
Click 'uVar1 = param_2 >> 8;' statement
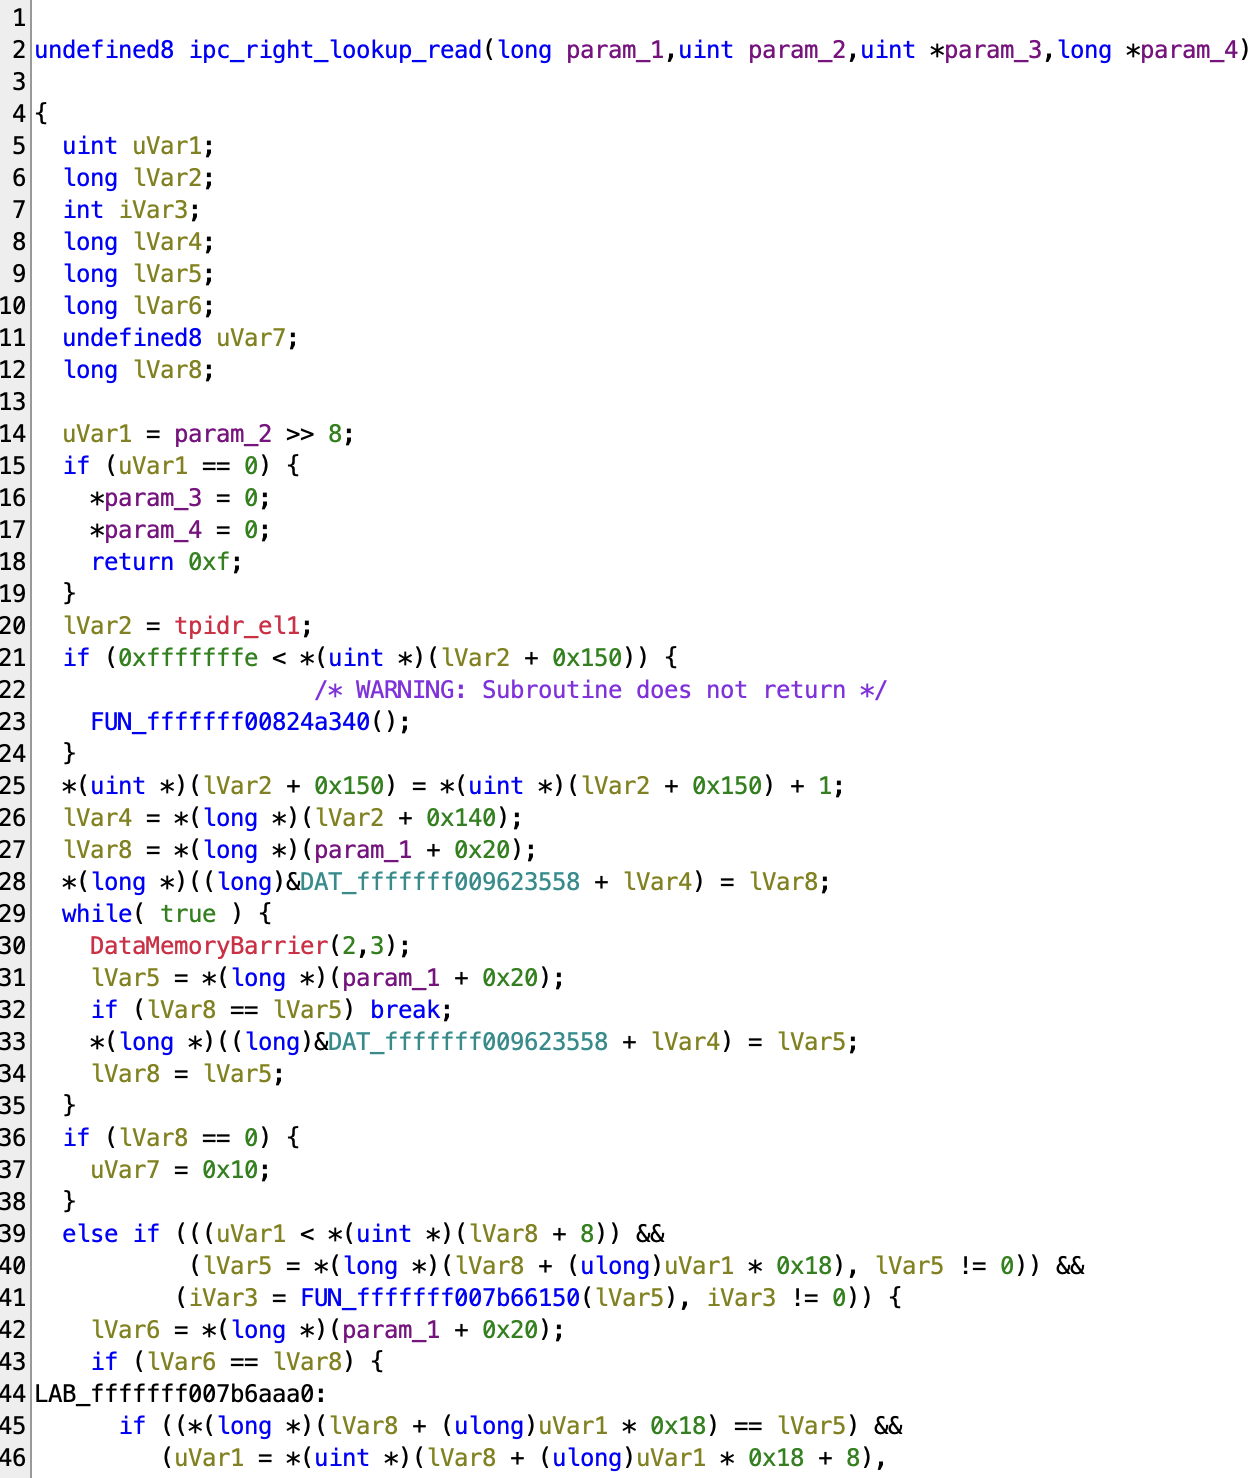pyautogui.click(x=208, y=434)
